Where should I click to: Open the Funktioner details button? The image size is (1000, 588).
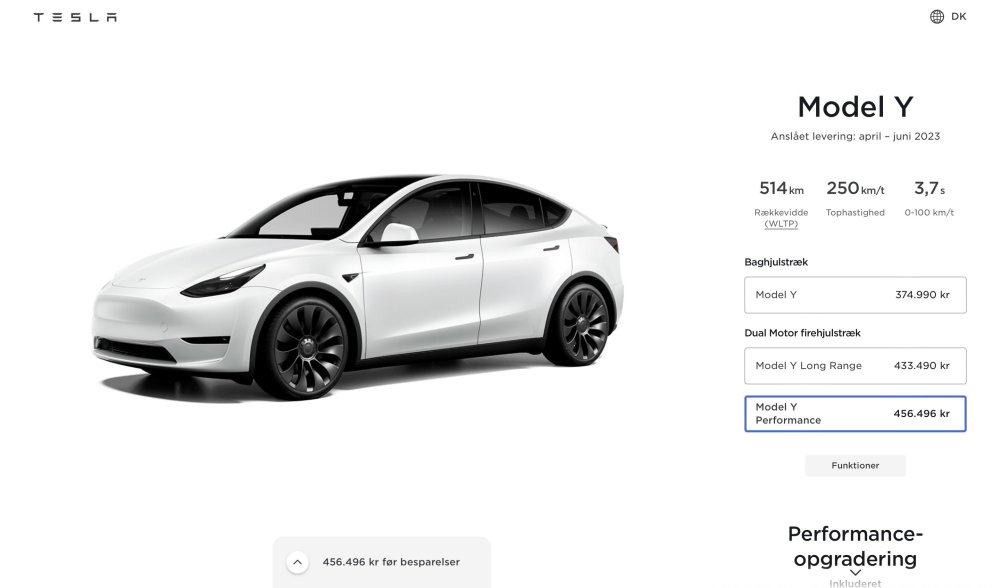click(855, 466)
